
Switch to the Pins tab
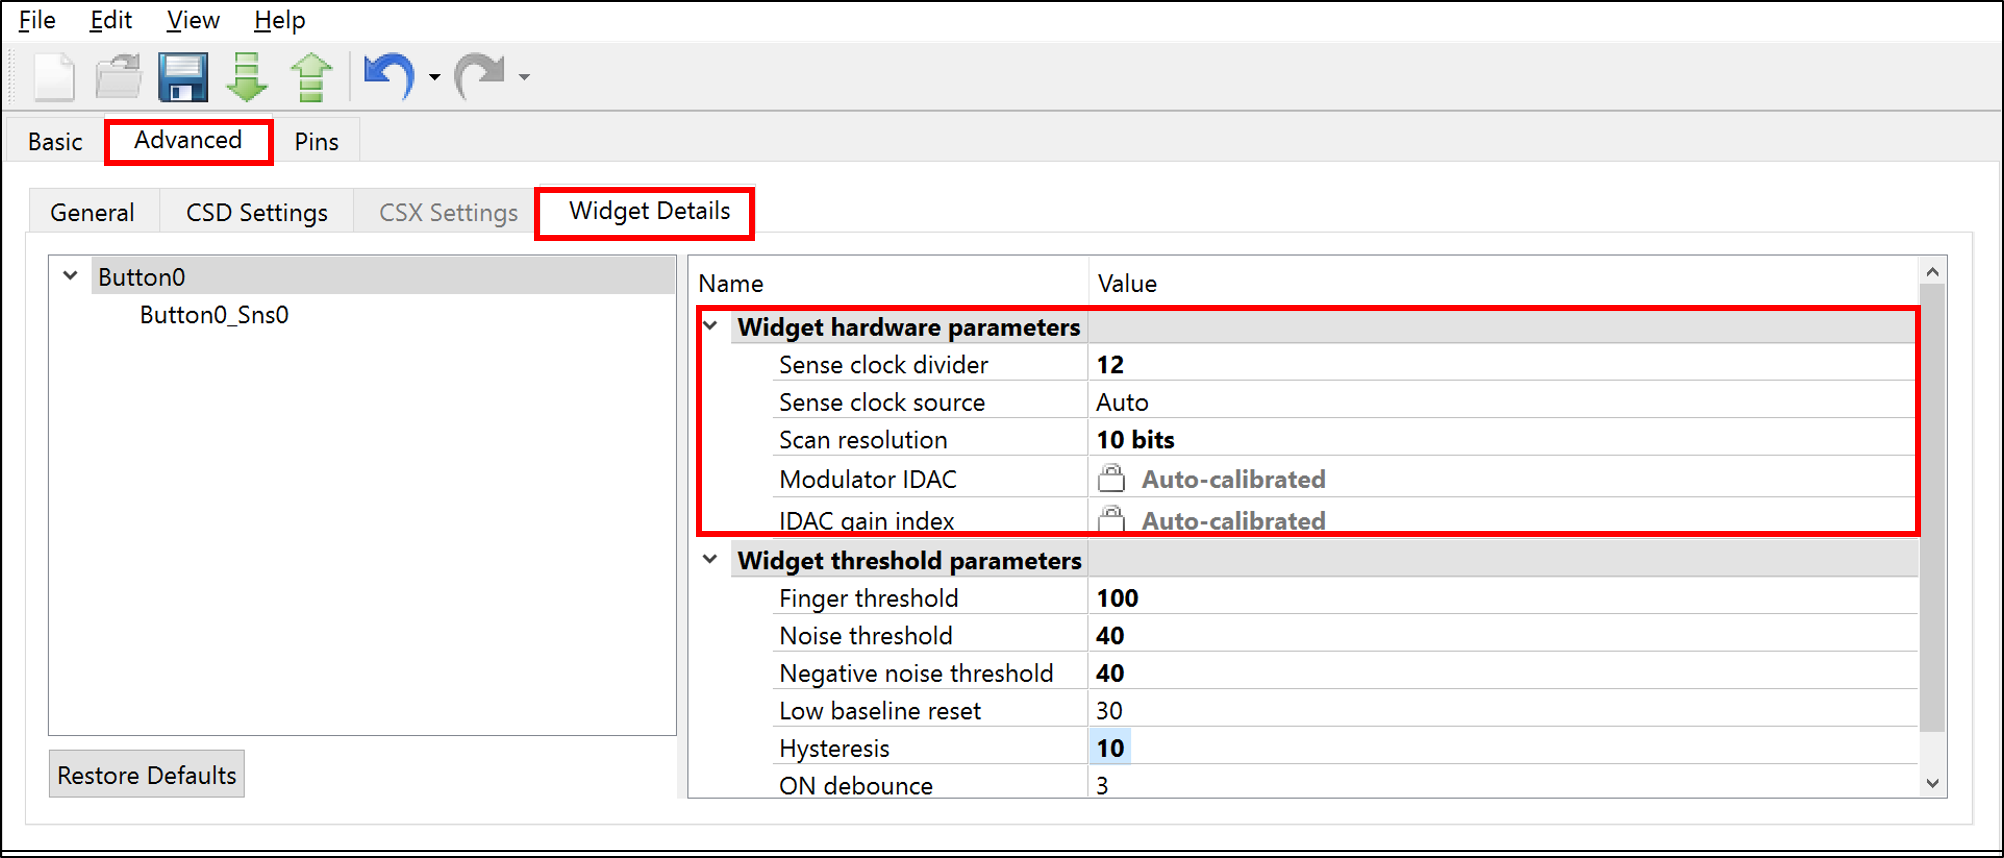coord(316,141)
